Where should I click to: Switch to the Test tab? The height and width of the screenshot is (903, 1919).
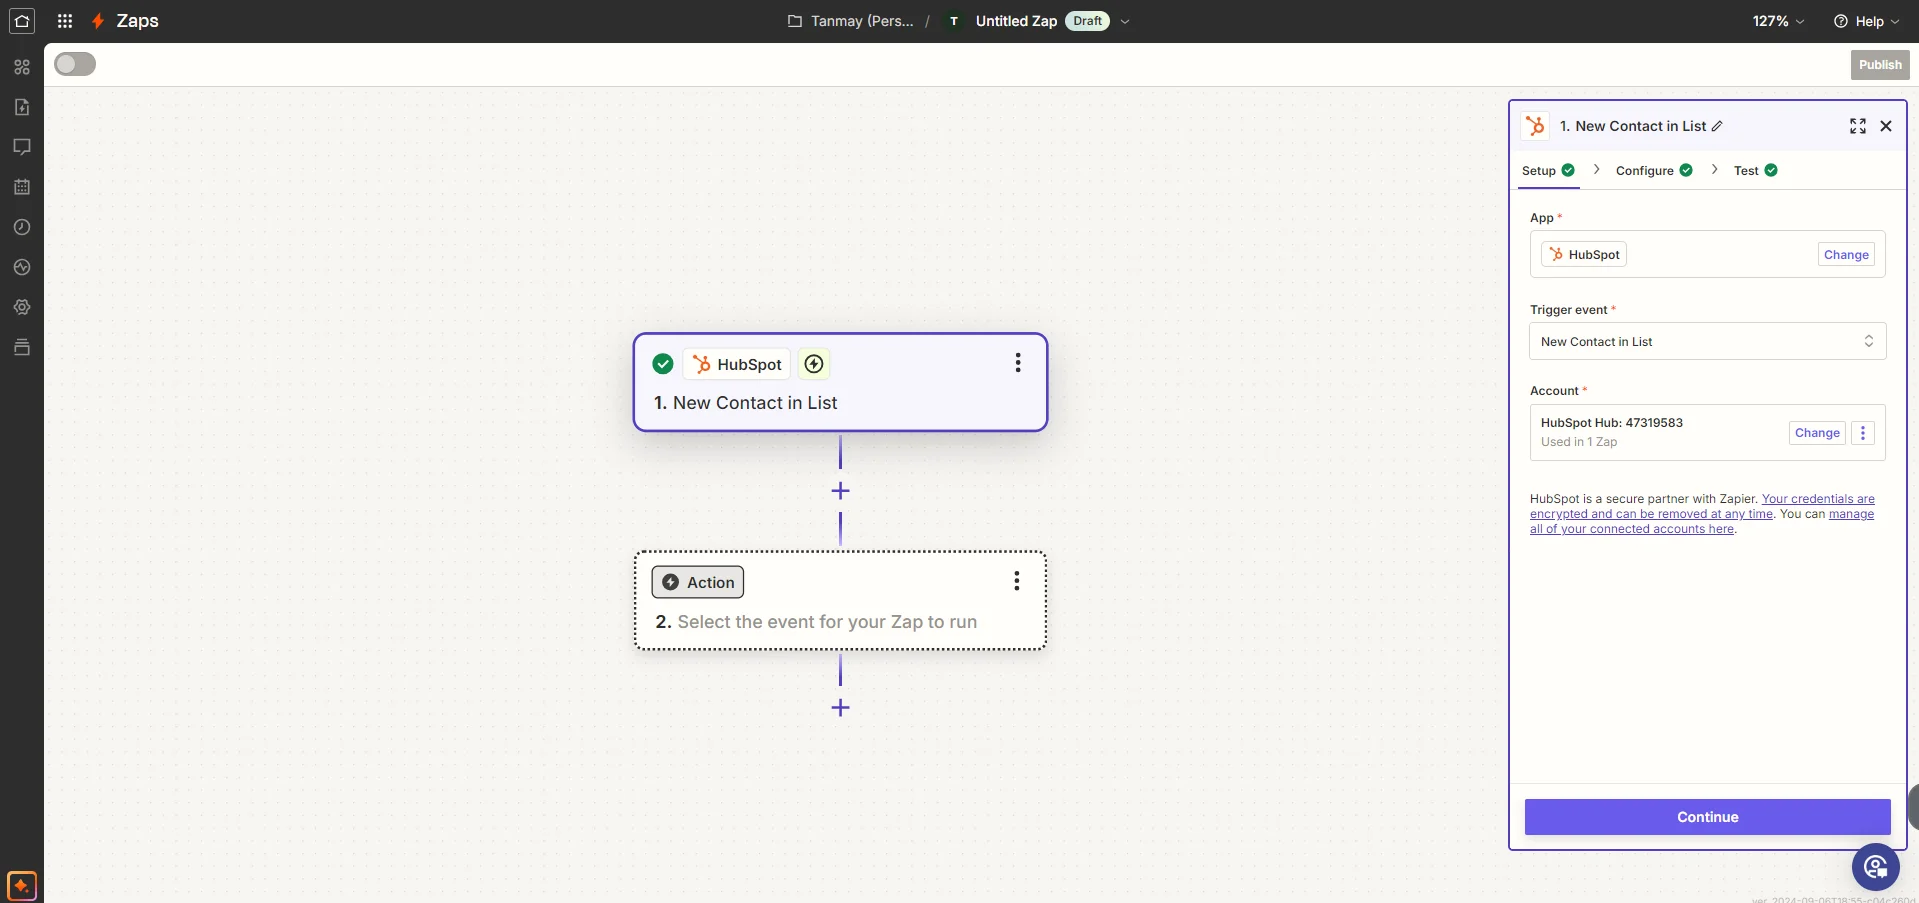1755,170
